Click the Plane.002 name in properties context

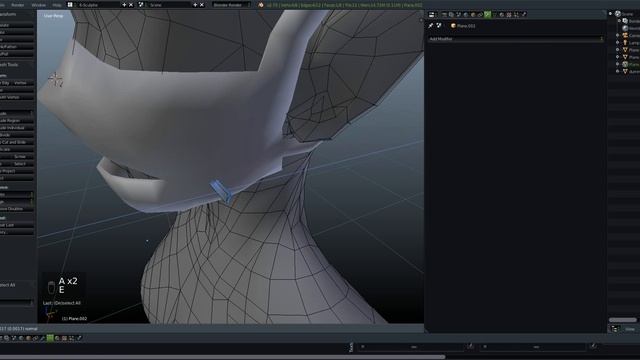click(466, 26)
